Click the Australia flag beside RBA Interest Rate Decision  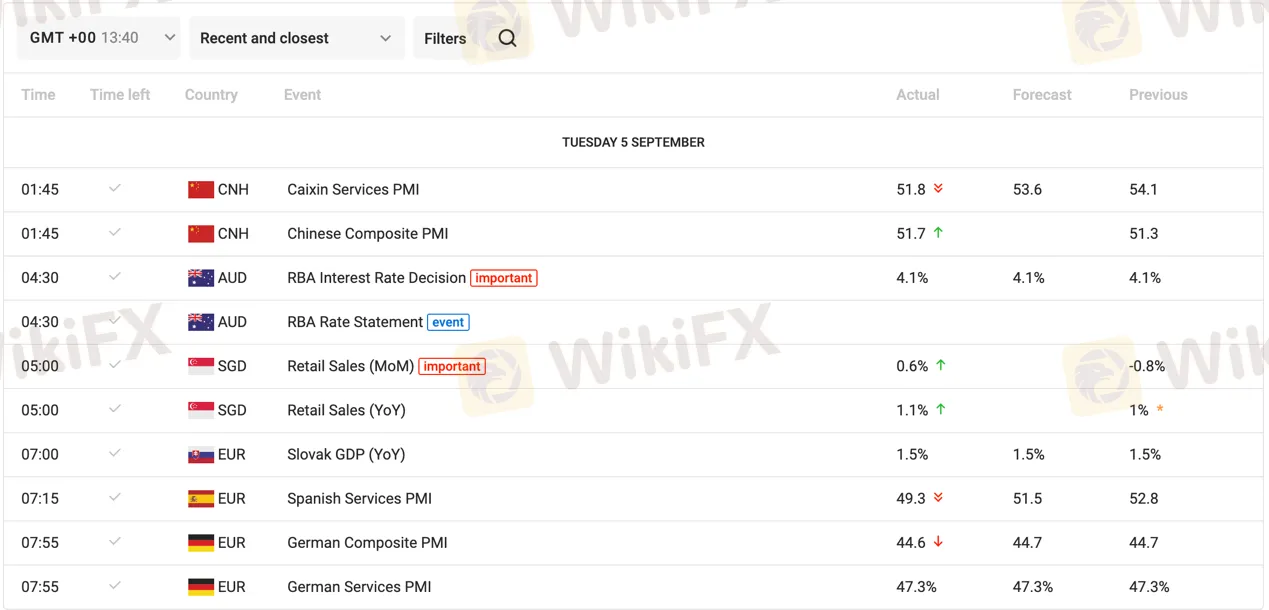[x=201, y=278]
